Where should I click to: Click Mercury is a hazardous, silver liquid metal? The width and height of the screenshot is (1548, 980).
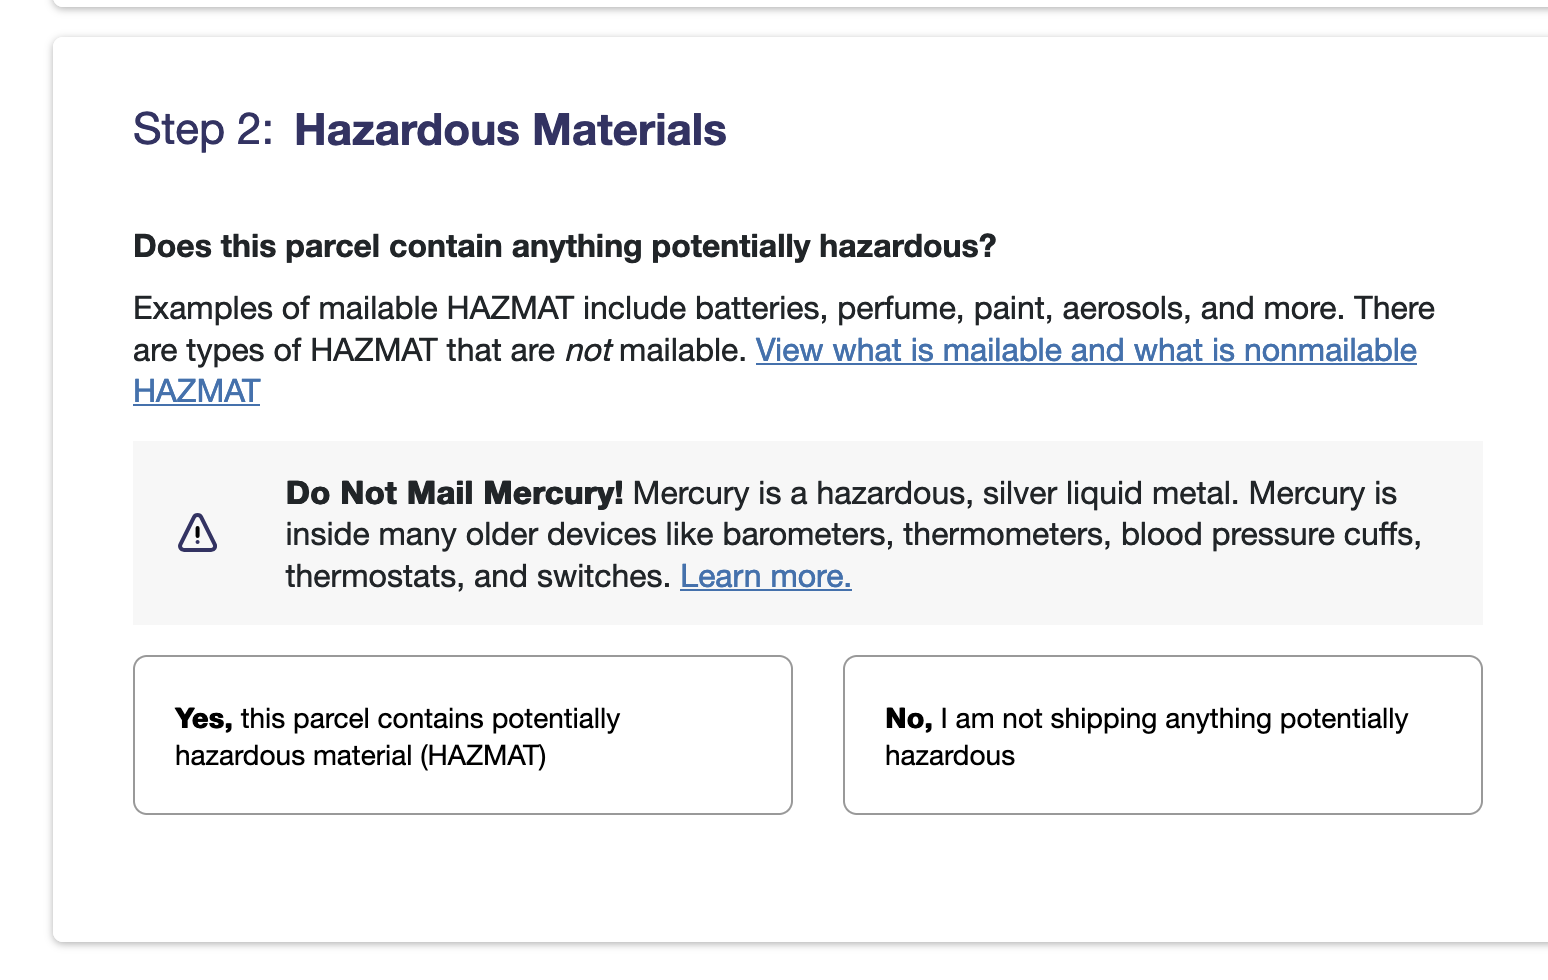point(936,493)
